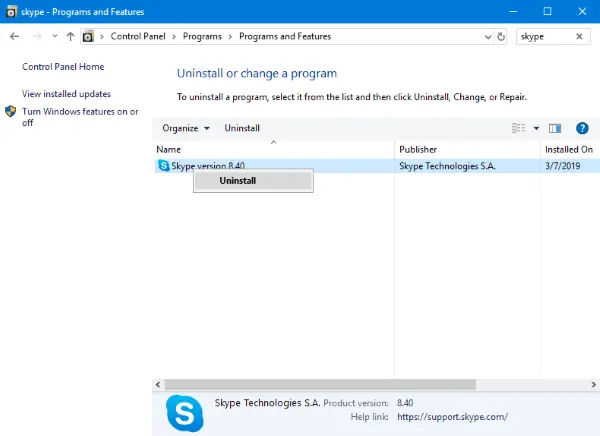Select the Skype icon in the list row
600x436 pixels.
163,166
